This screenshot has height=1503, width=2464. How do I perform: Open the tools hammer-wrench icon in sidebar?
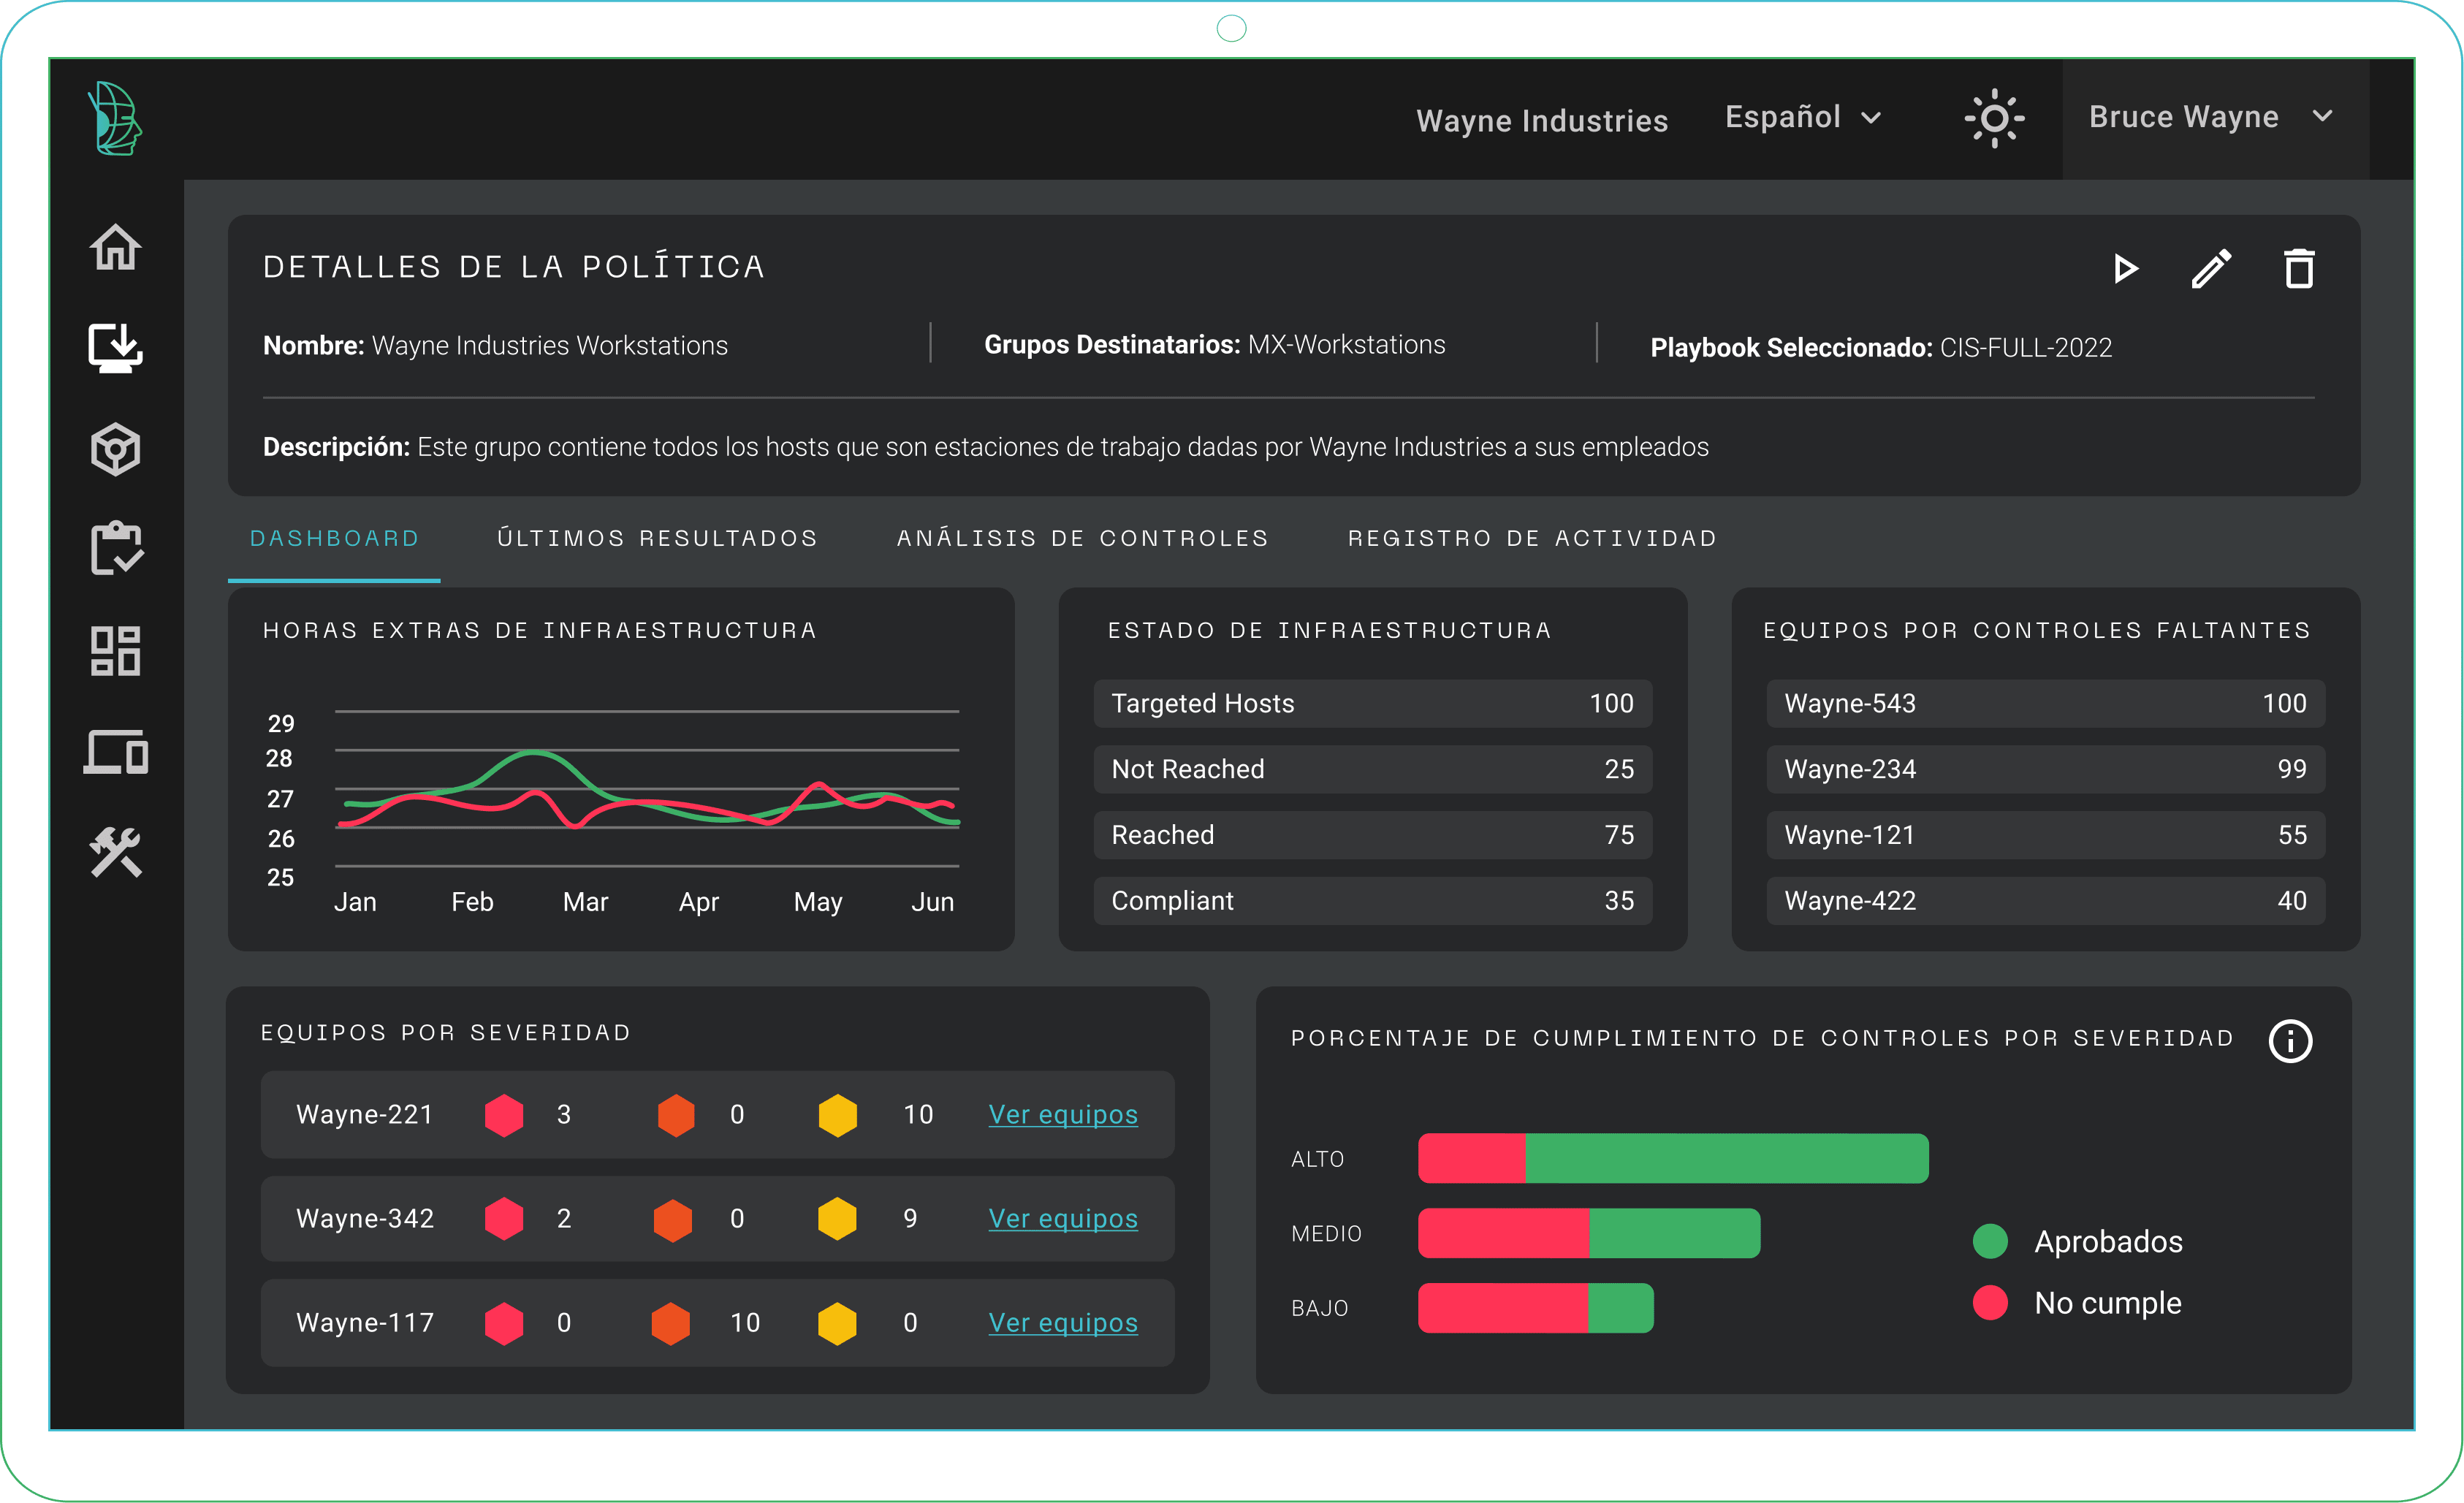(x=116, y=852)
